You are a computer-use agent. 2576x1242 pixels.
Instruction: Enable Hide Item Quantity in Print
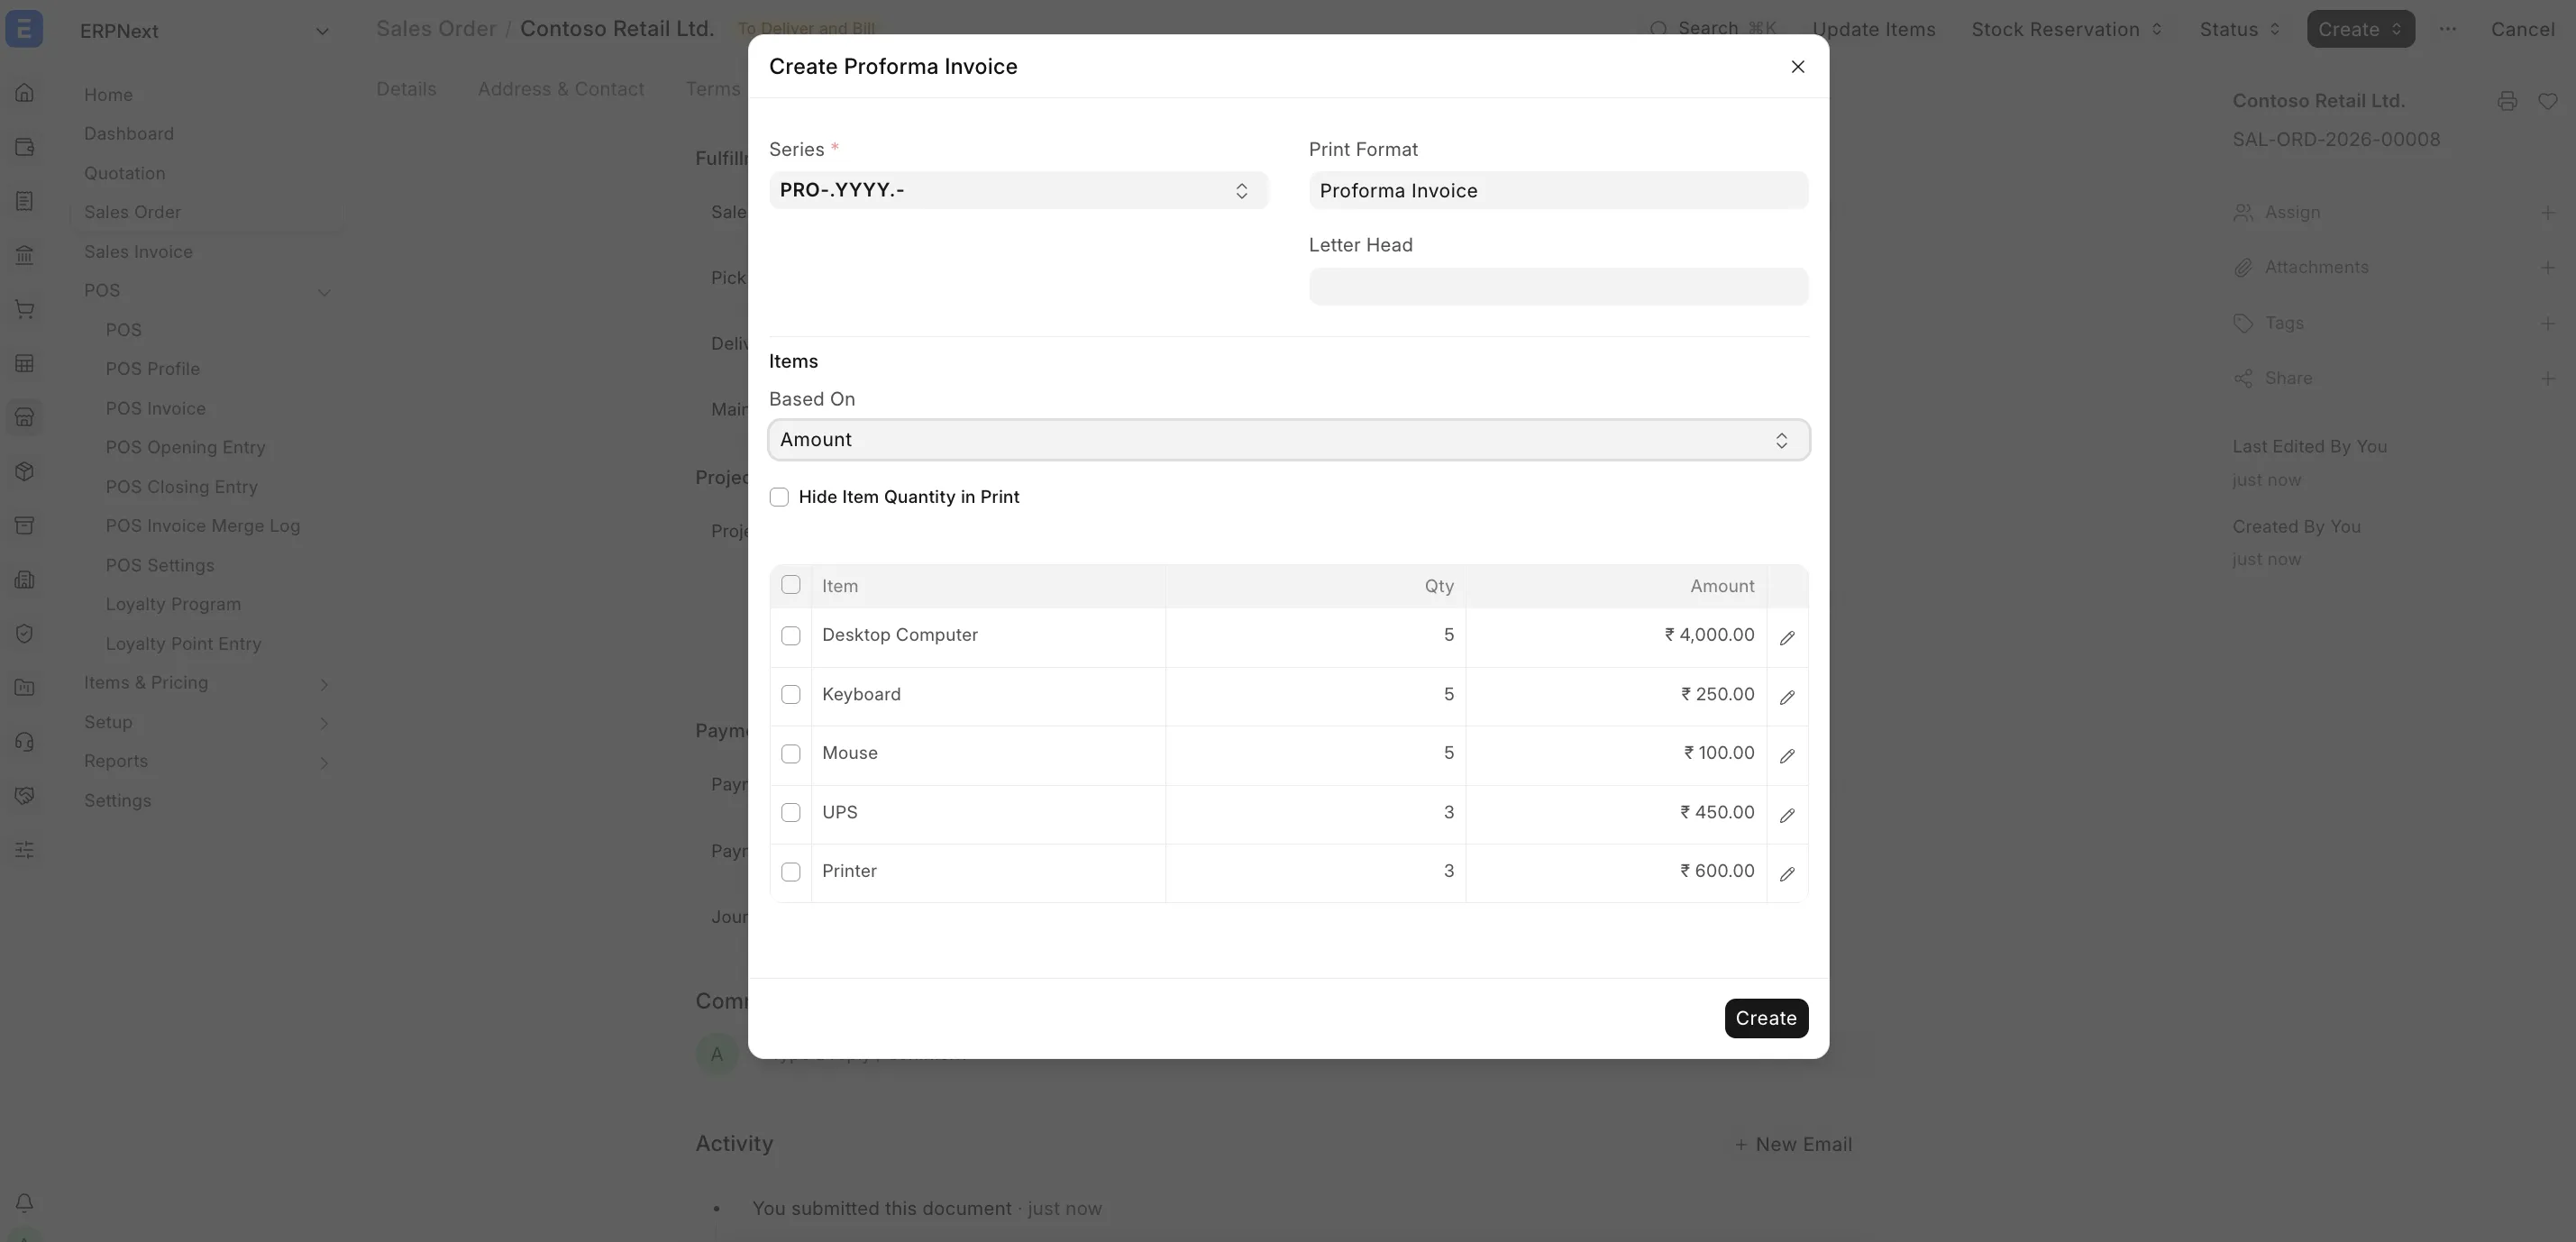[x=779, y=497]
